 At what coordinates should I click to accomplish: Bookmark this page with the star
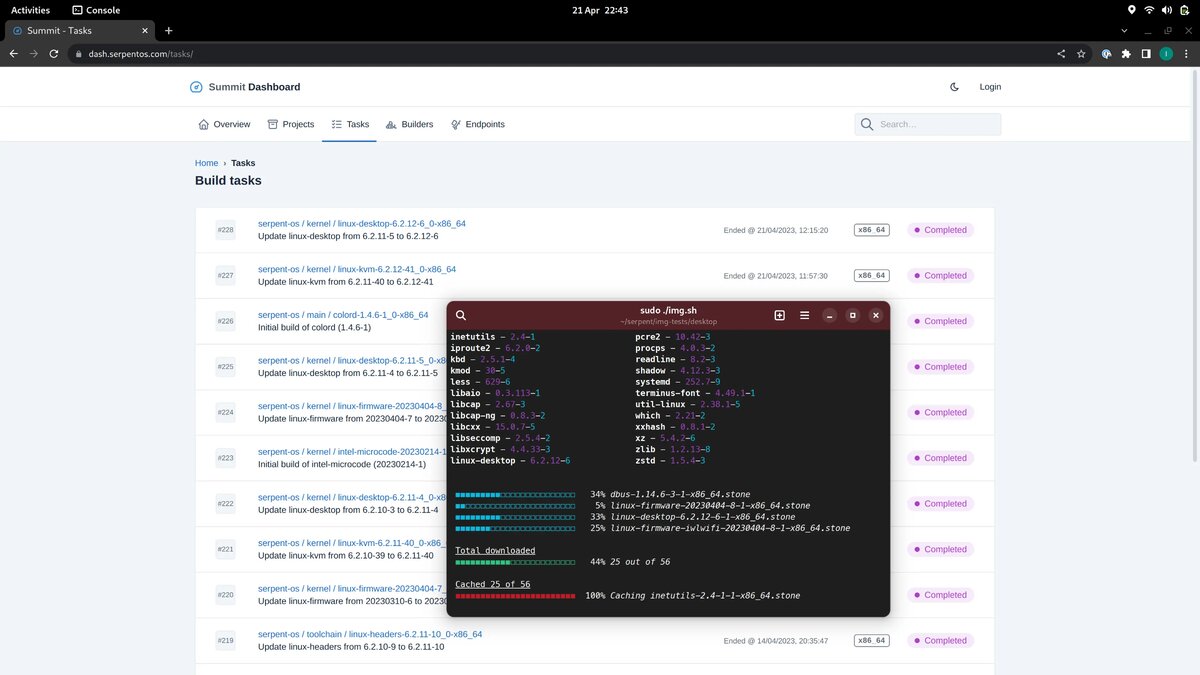pyautogui.click(x=1081, y=54)
